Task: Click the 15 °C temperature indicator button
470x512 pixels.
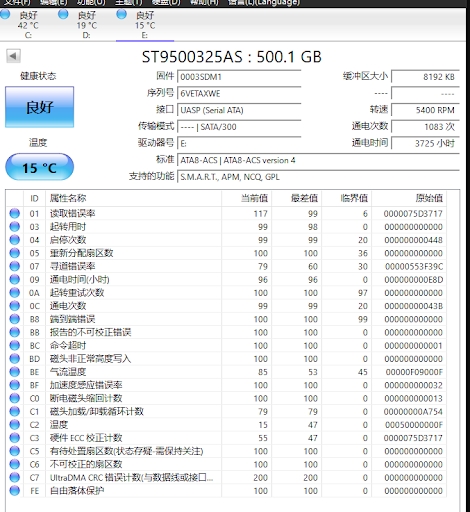Action: [x=40, y=167]
